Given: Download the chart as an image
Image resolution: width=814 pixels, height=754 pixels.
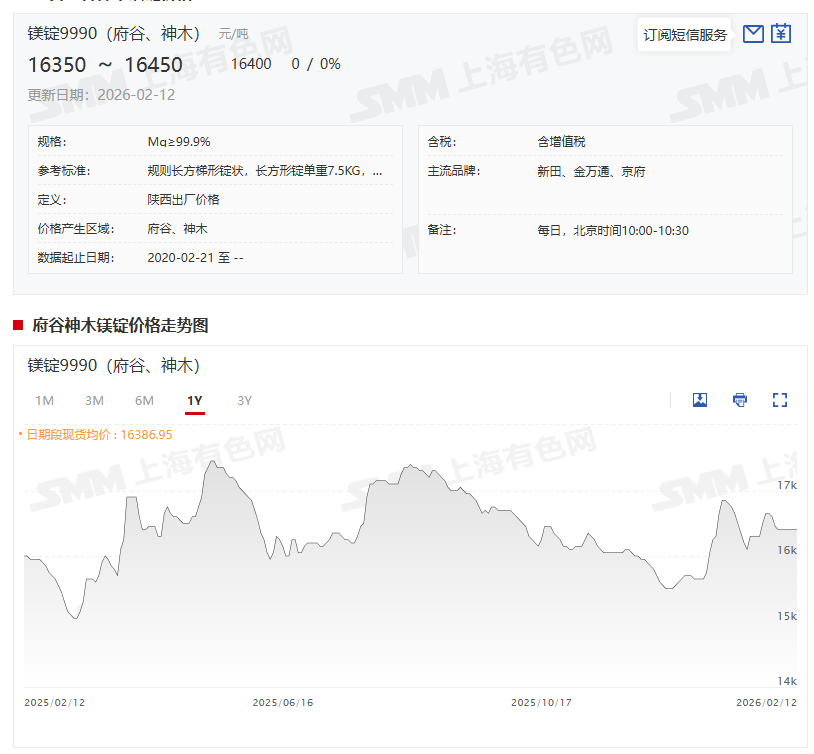Looking at the screenshot, I should coord(700,400).
